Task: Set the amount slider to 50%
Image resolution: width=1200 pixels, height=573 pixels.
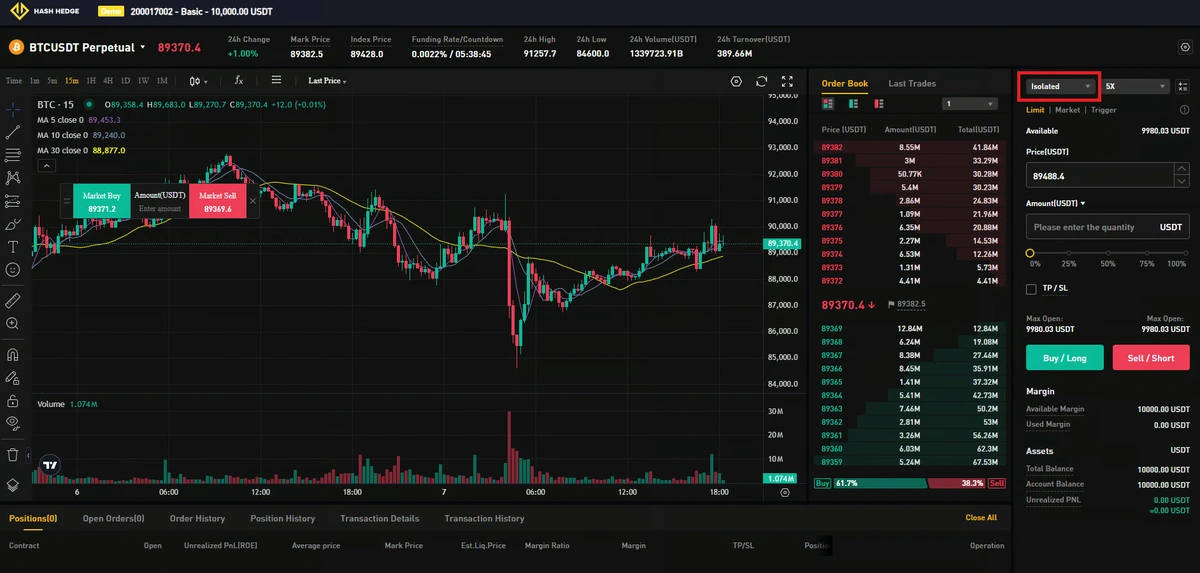Action: 1108,254
